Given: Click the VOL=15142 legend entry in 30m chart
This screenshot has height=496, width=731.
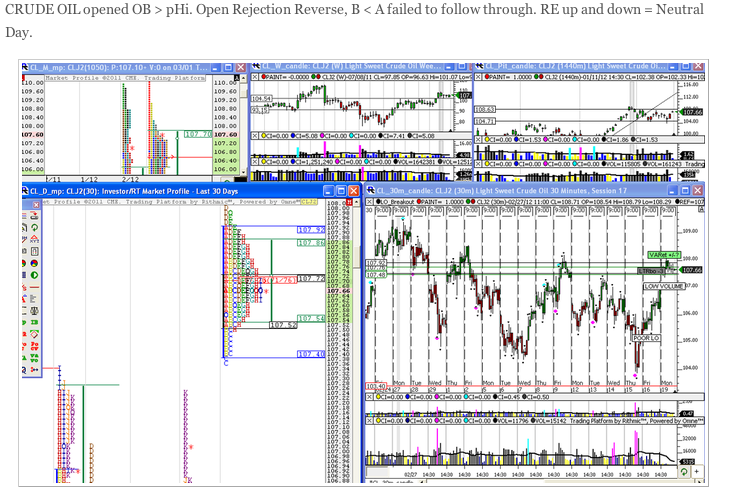Looking at the screenshot, I should (x=549, y=420).
